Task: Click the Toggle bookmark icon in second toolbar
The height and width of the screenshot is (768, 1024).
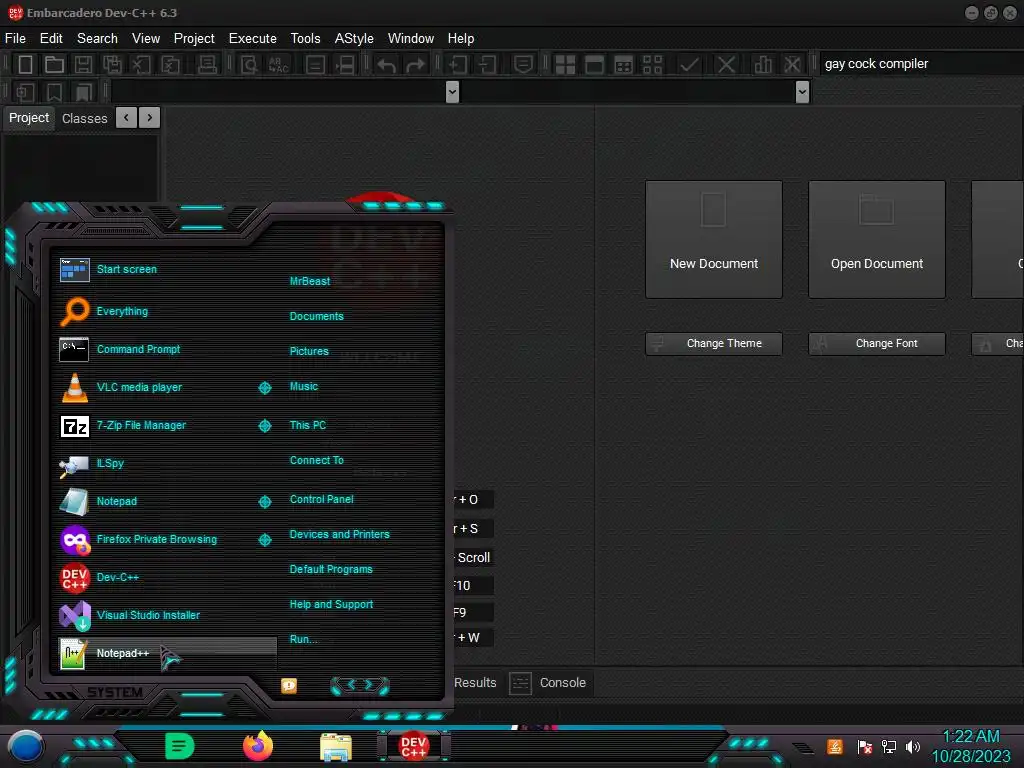Action: tap(54, 92)
